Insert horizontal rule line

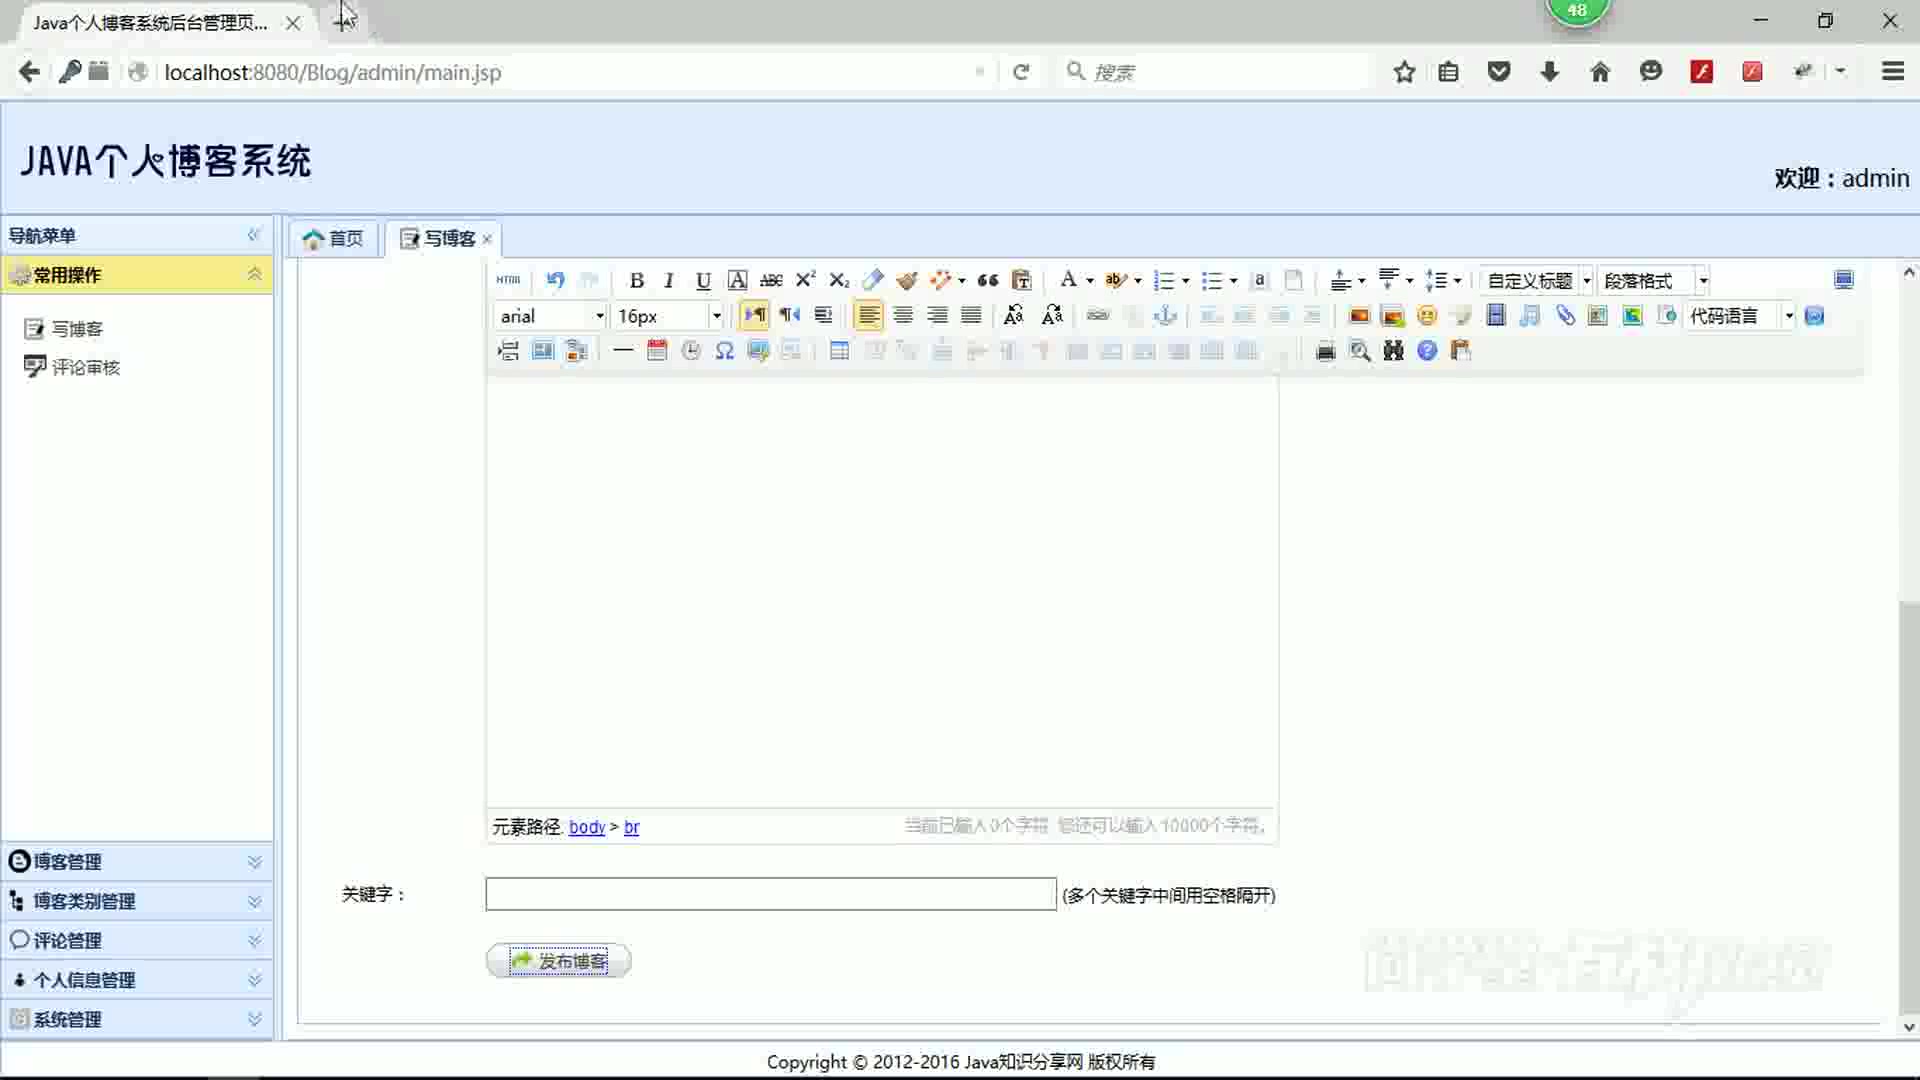622,351
